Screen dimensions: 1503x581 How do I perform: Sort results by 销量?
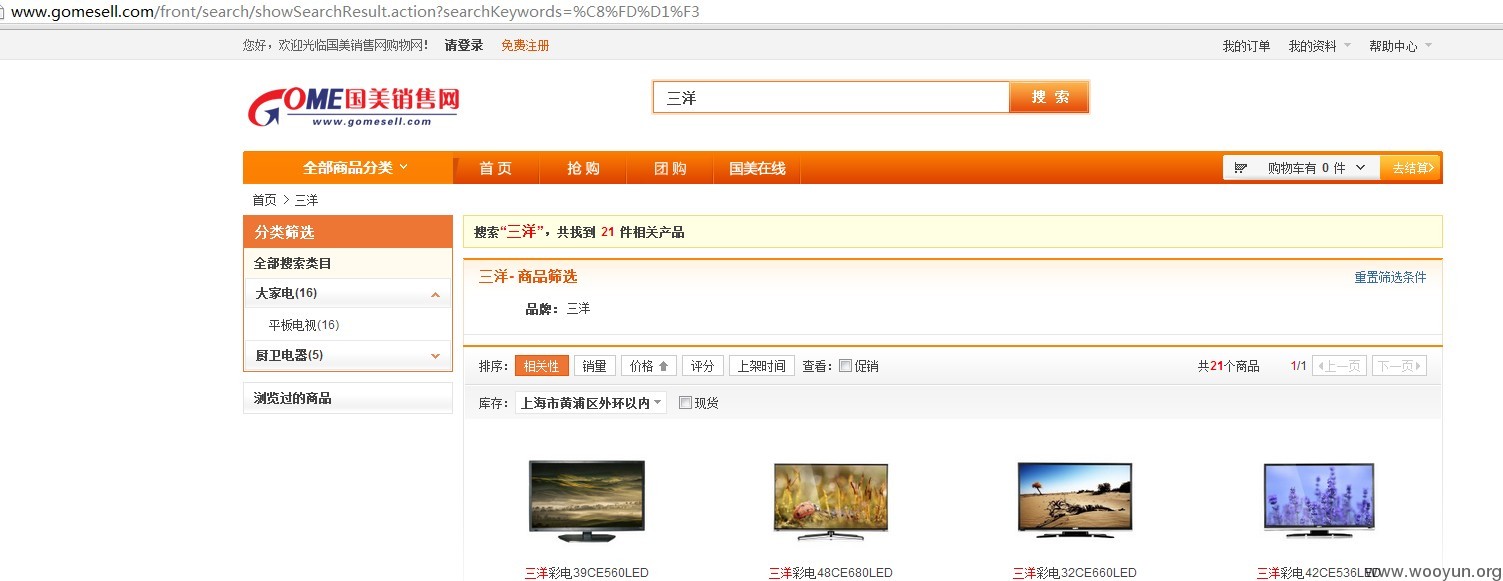595,366
